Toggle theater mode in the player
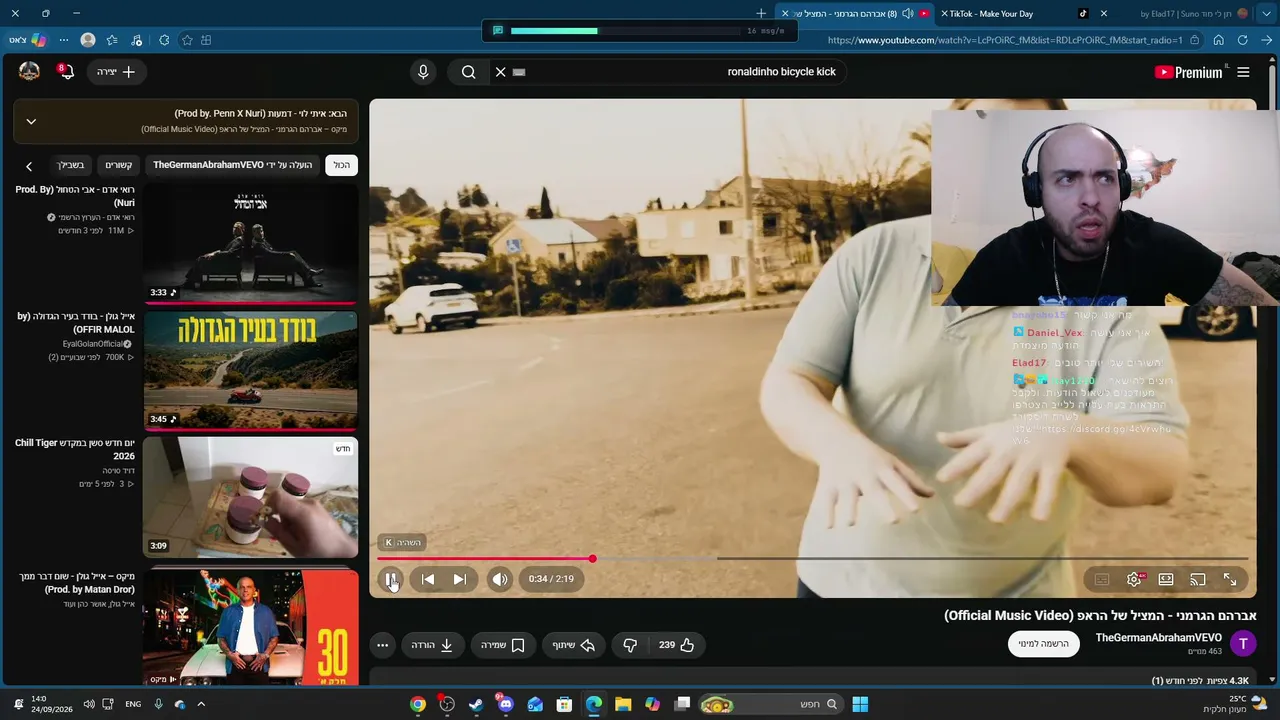This screenshot has width=1280, height=720. 1166,579
